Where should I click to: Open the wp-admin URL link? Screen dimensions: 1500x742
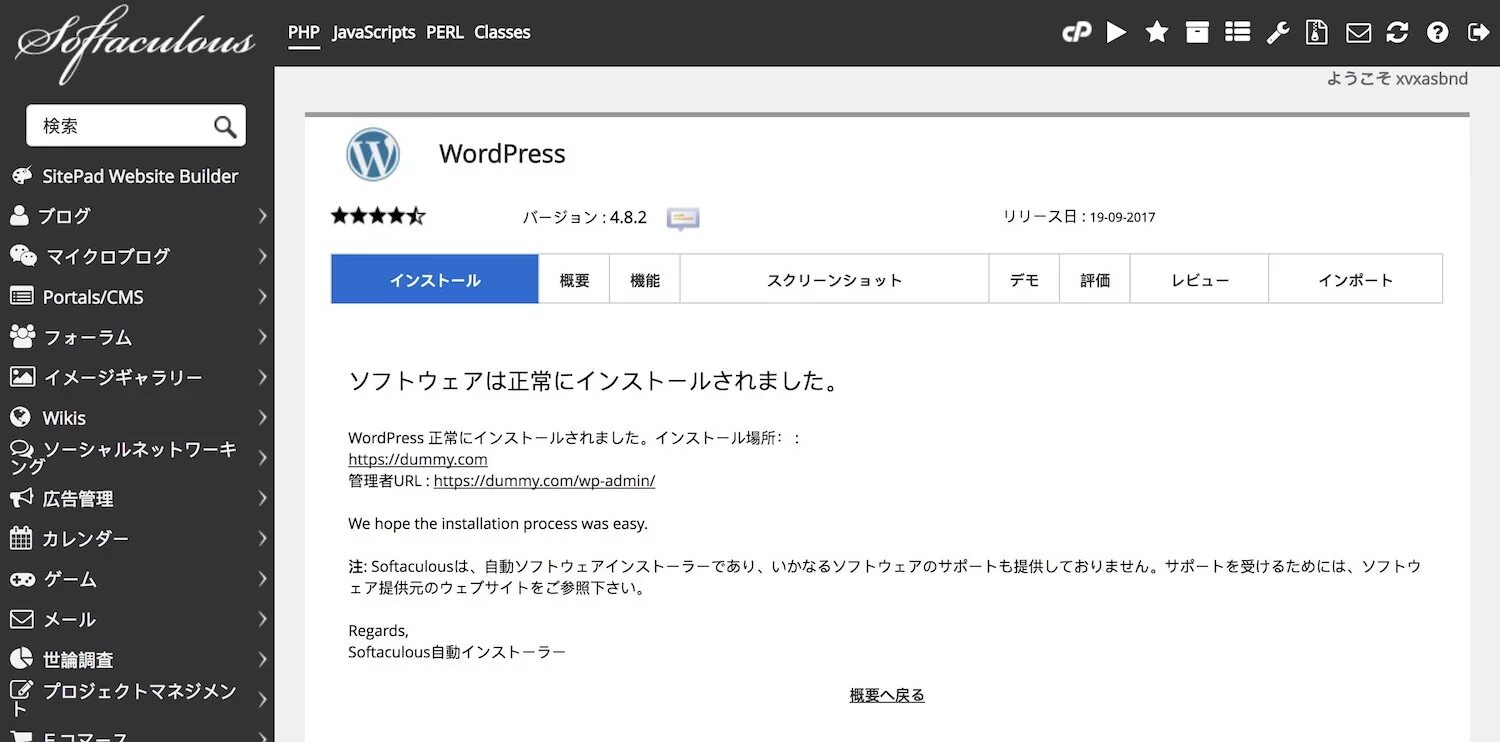544,480
